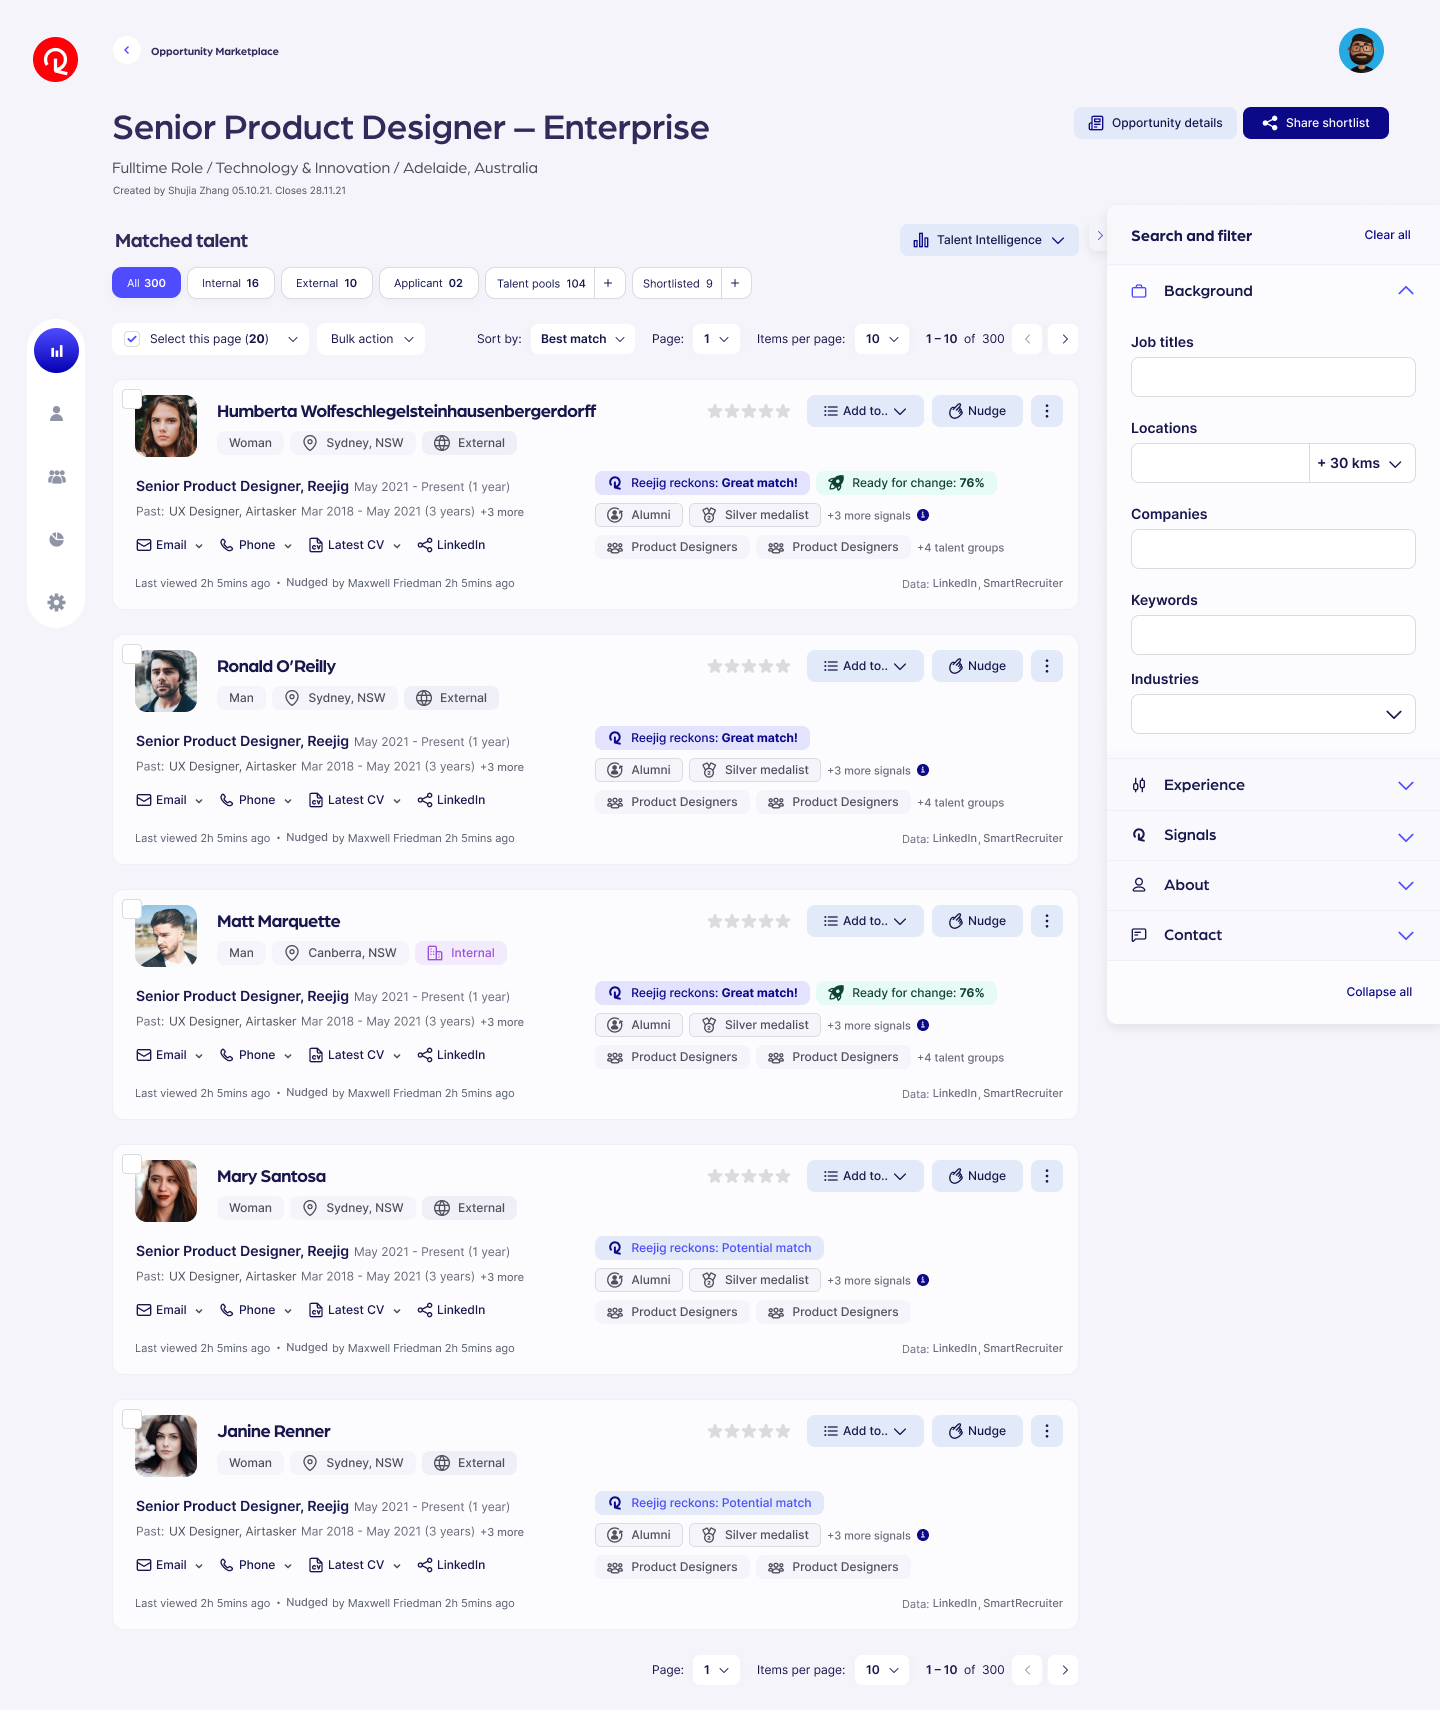Expand the Signals filter section

pos(1273,835)
